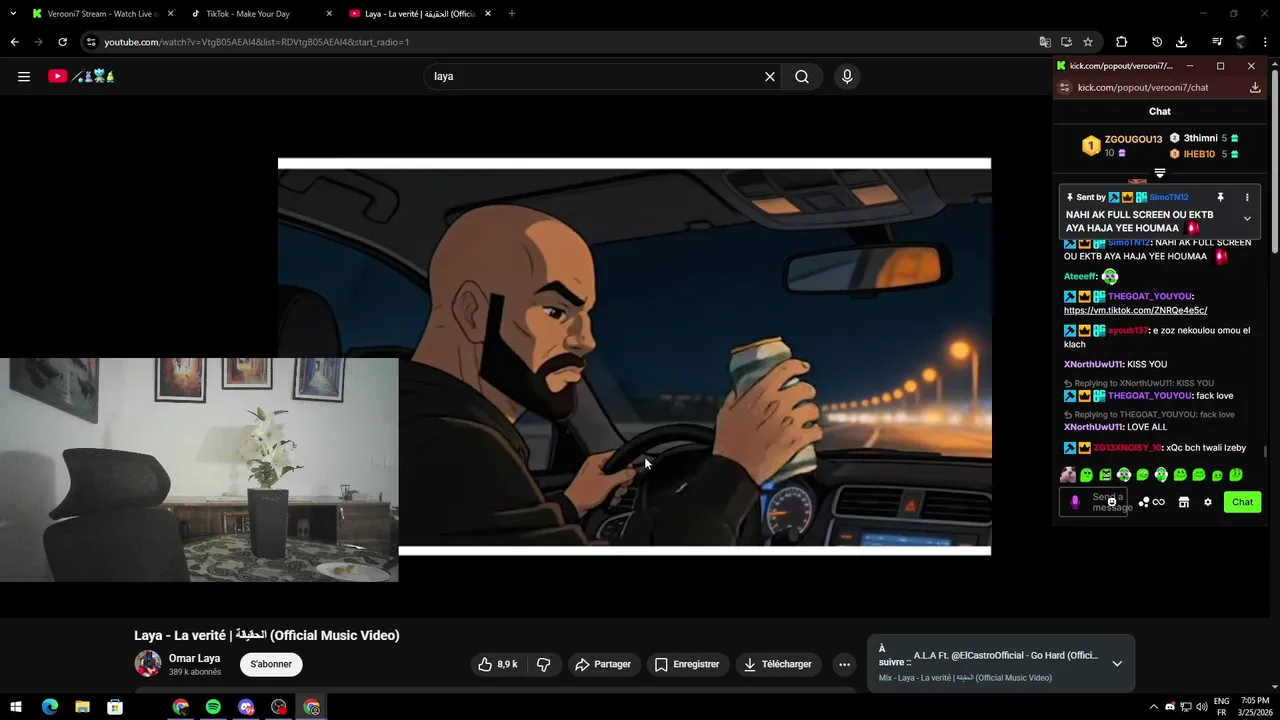Image resolution: width=1280 pixels, height=720 pixels.
Task: Open the Chrome extensions puzzle icon
Action: click(1122, 42)
